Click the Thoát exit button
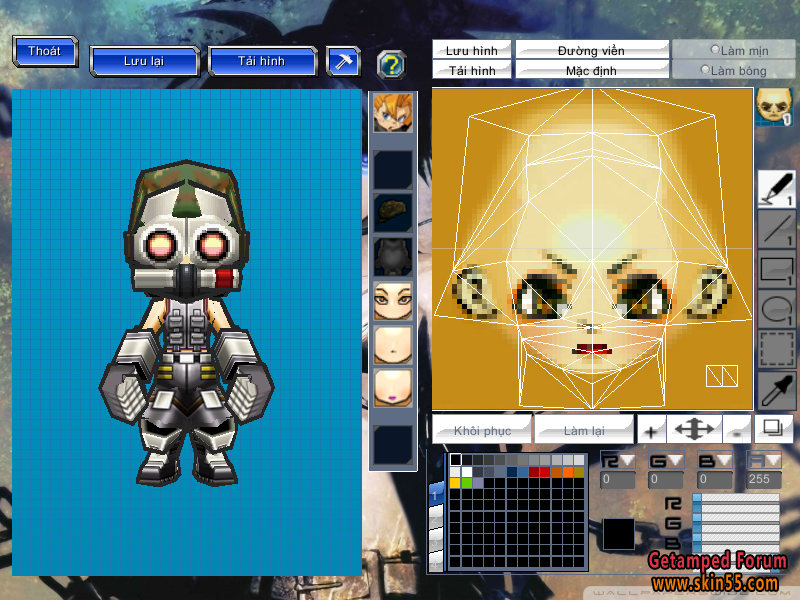This screenshot has width=800, height=600. 45,52
